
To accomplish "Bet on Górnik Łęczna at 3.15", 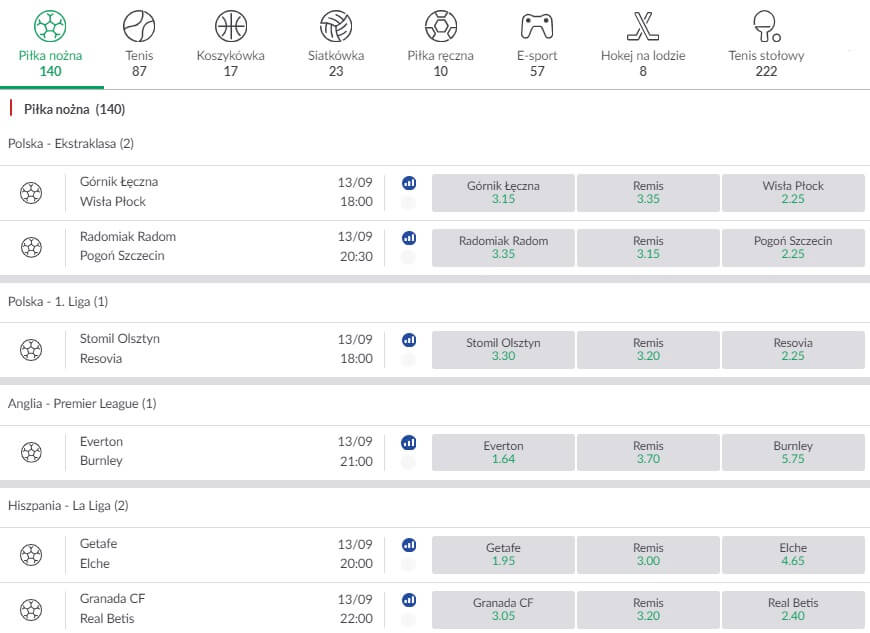I will tap(503, 193).
